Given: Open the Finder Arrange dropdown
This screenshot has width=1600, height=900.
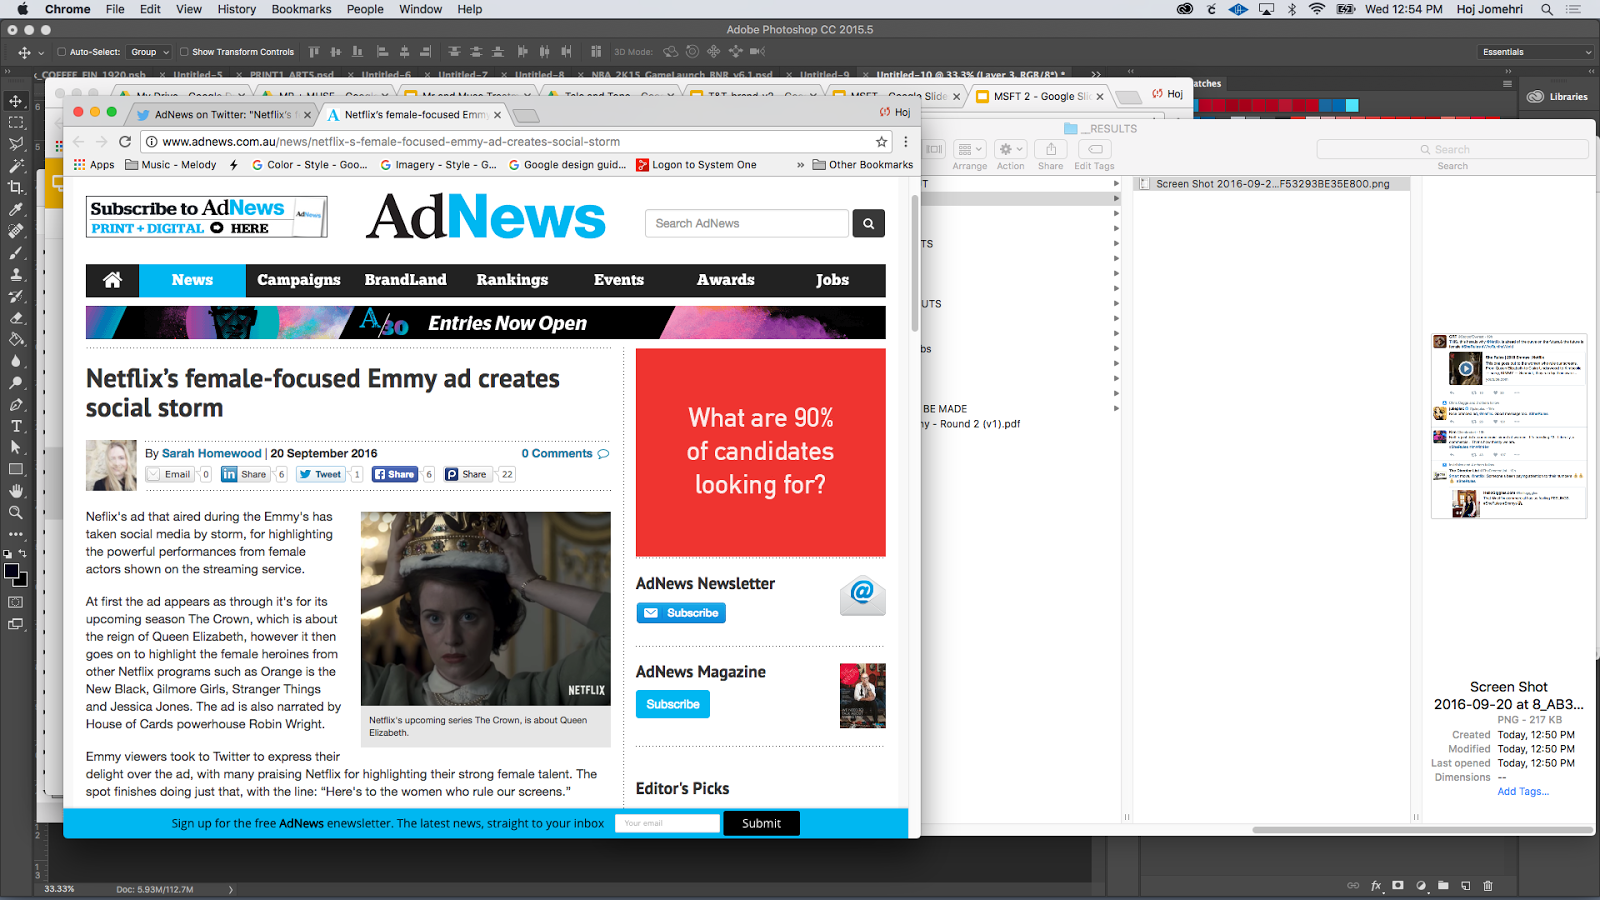Looking at the screenshot, I should pyautogui.click(x=969, y=149).
